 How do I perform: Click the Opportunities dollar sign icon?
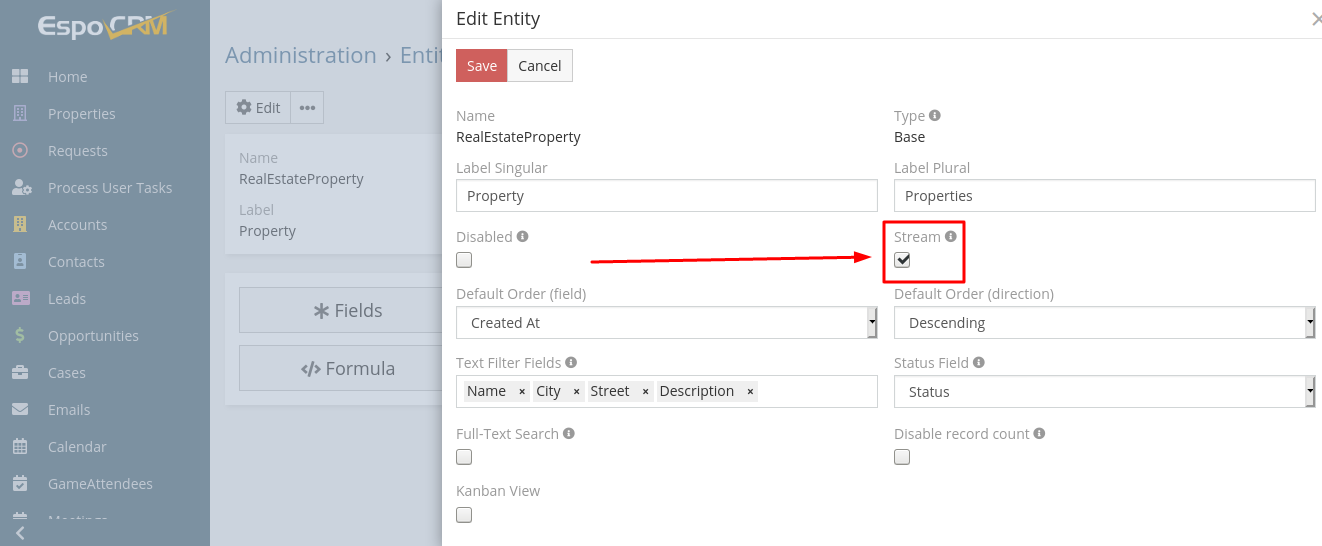pos(20,336)
